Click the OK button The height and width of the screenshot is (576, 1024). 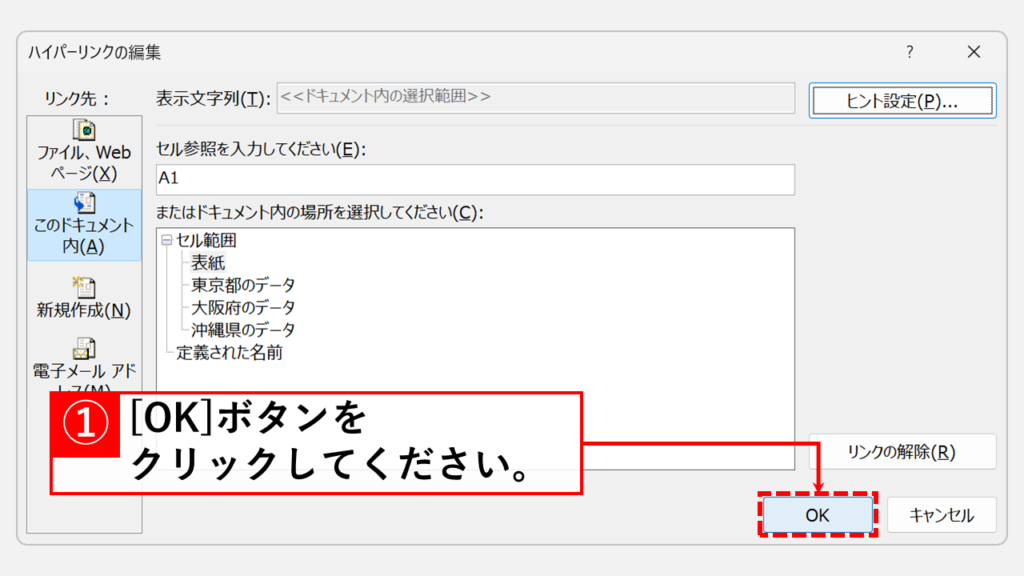point(818,515)
